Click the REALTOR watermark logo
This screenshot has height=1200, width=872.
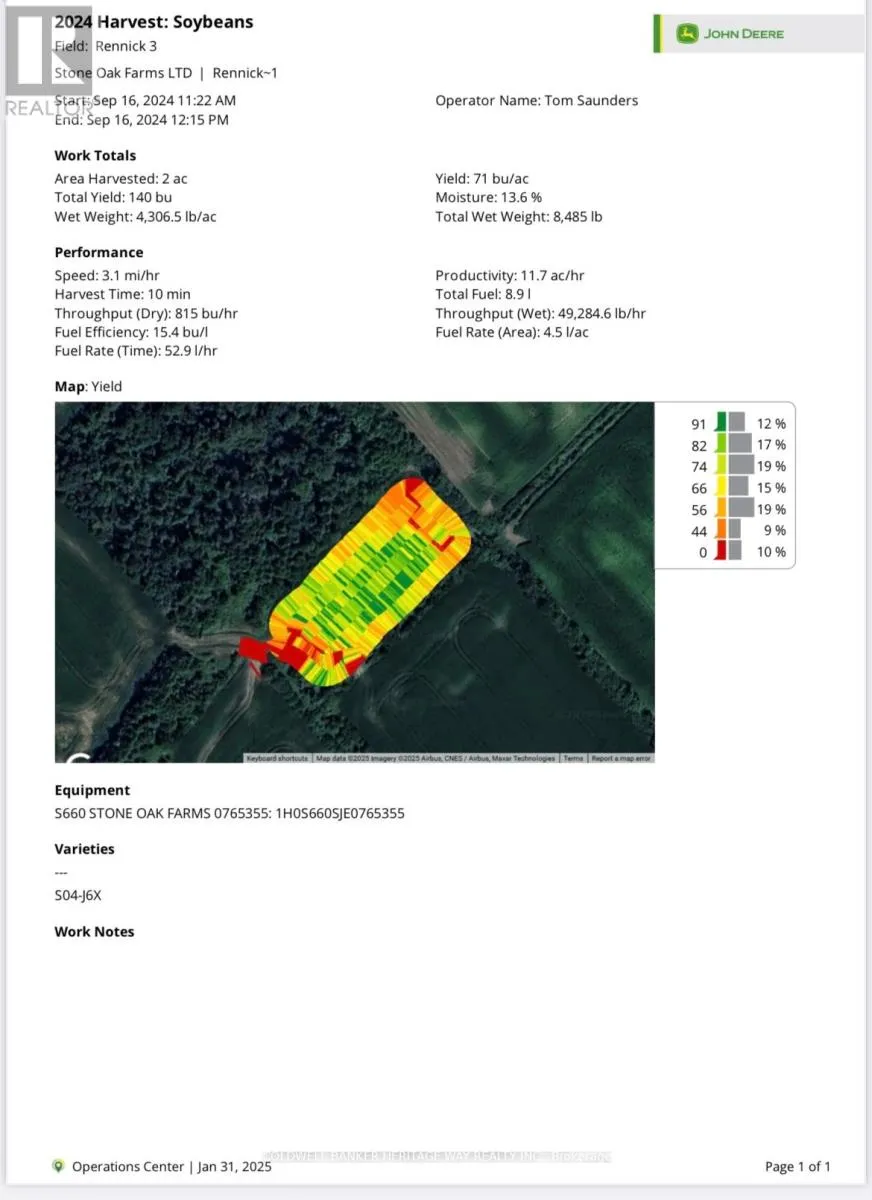pos(47,60)
